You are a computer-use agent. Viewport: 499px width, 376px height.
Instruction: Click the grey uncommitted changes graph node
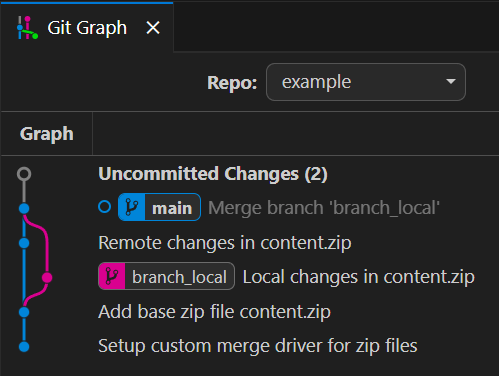(24, 174)
